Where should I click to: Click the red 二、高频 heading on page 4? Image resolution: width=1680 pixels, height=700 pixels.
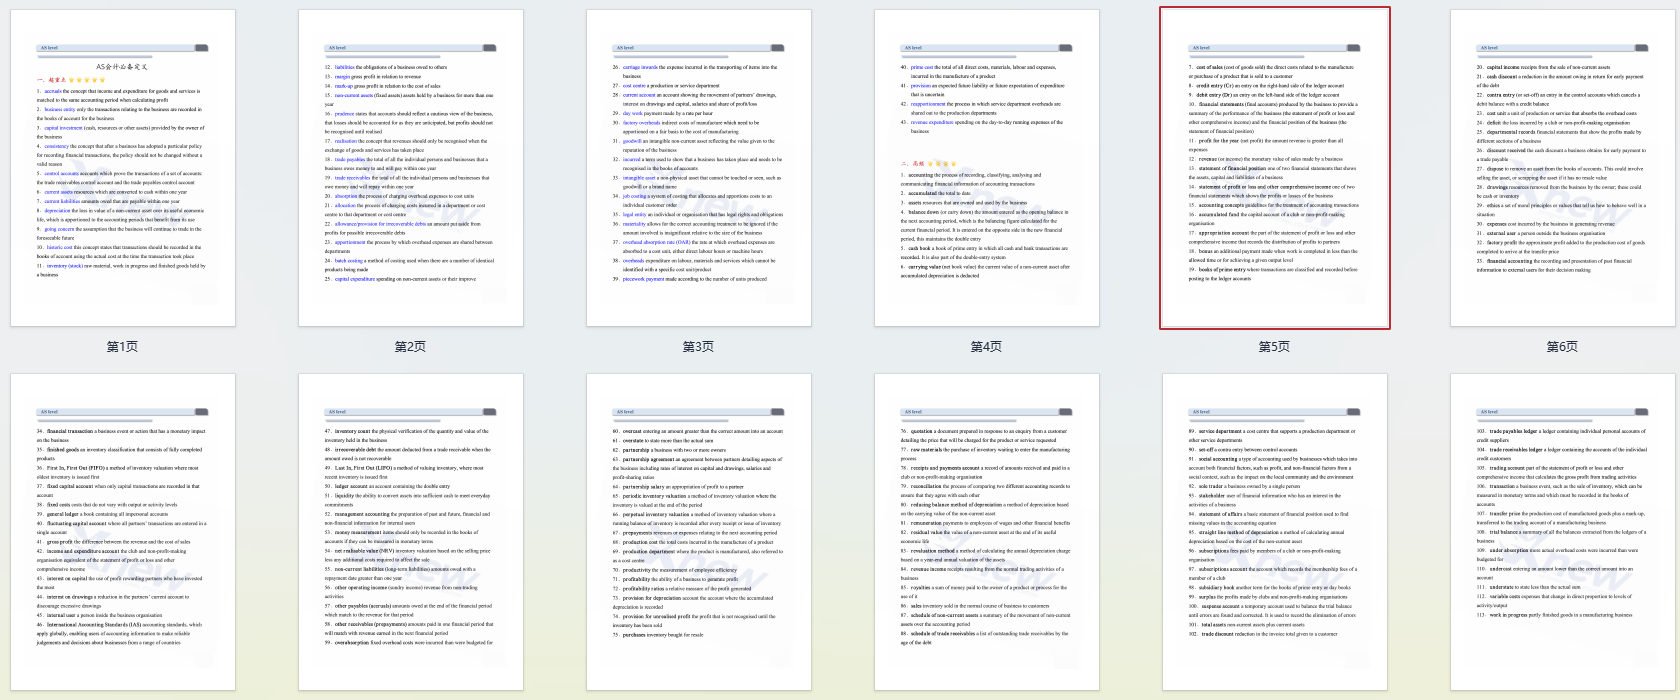click(912, 163)
